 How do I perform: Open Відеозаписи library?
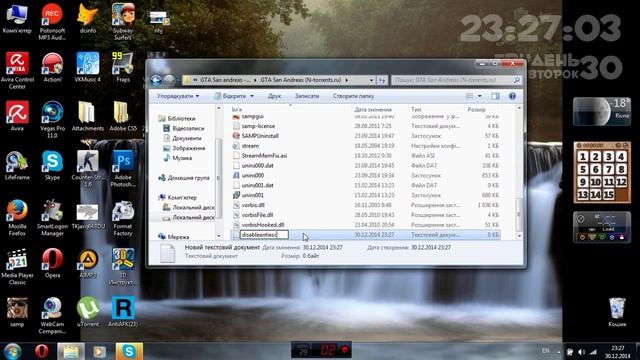pyautogui.click(x=183, y=128)
